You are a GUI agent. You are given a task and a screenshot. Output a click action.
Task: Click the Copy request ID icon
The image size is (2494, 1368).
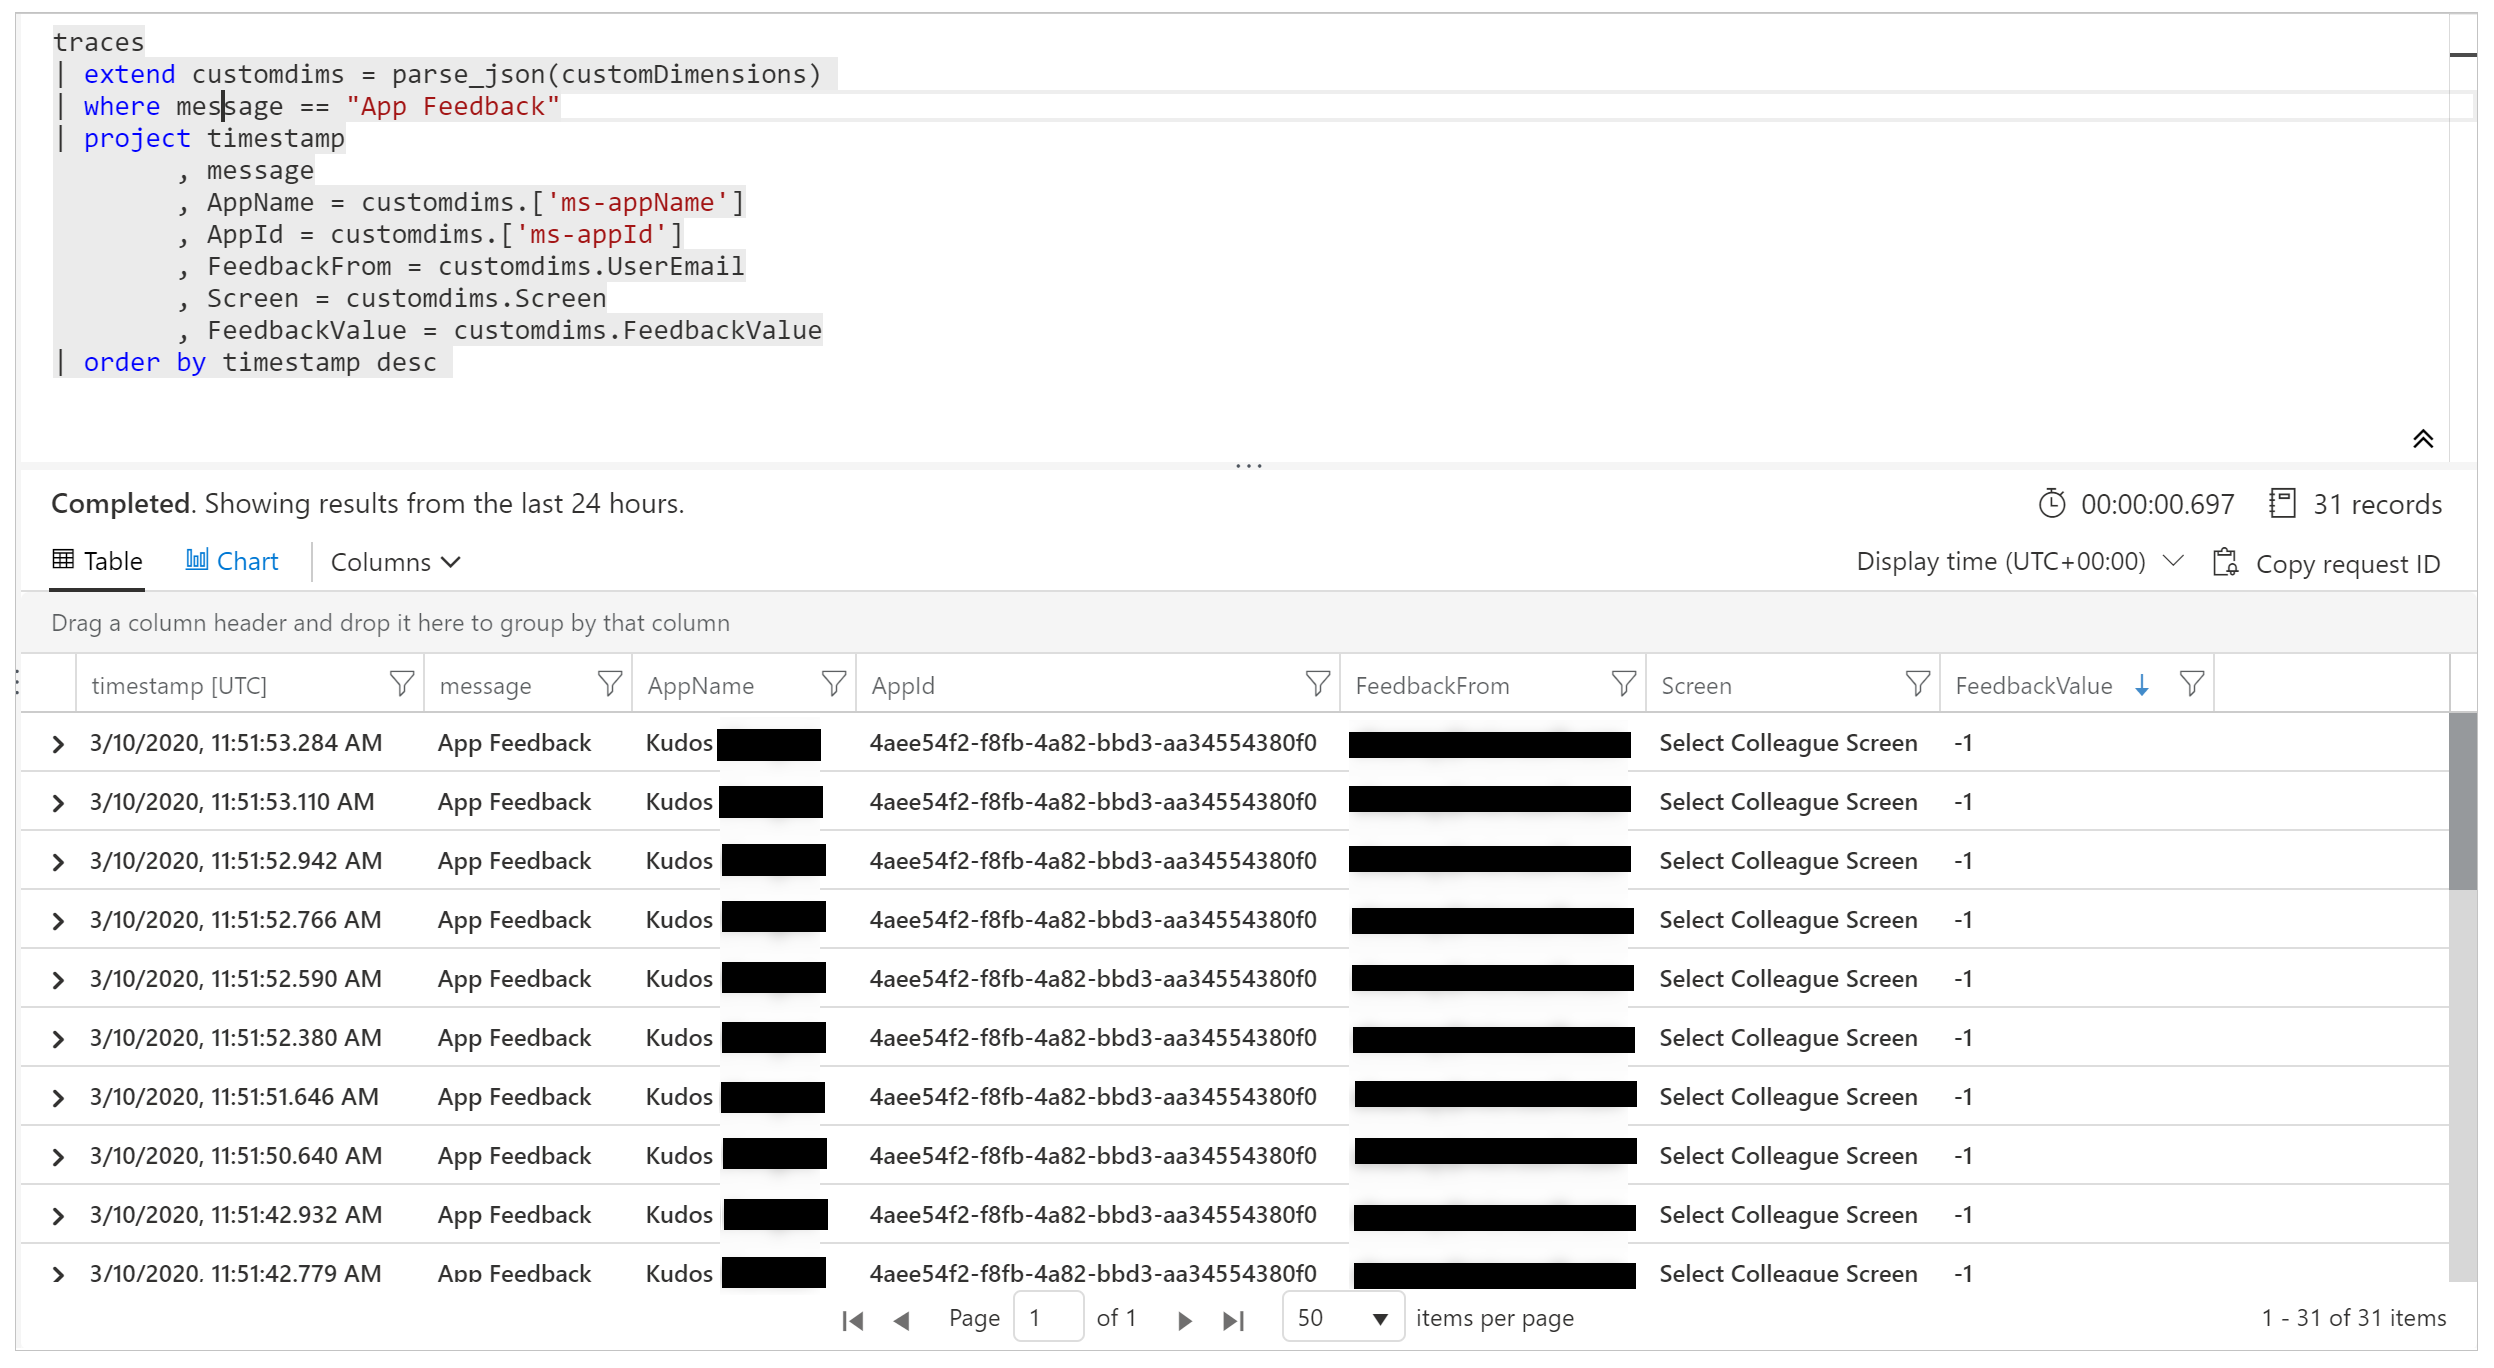(x=2226, y=561)
